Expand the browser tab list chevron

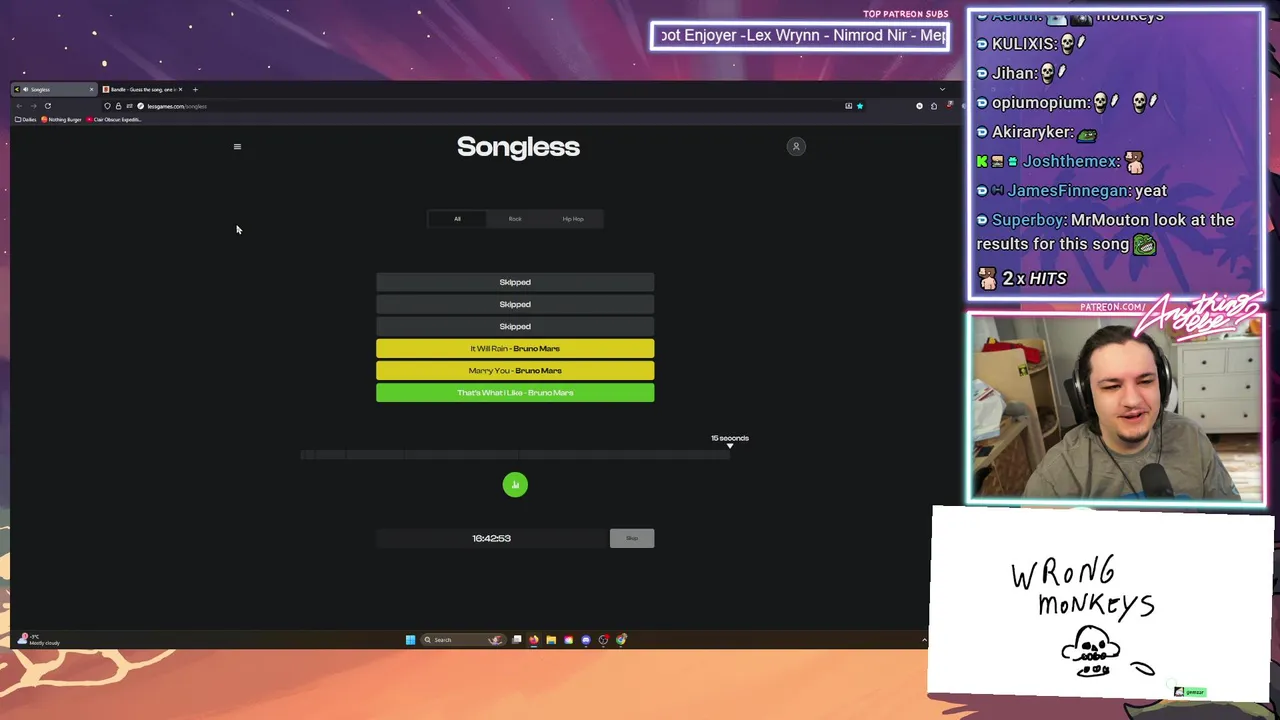click(941, 89)
